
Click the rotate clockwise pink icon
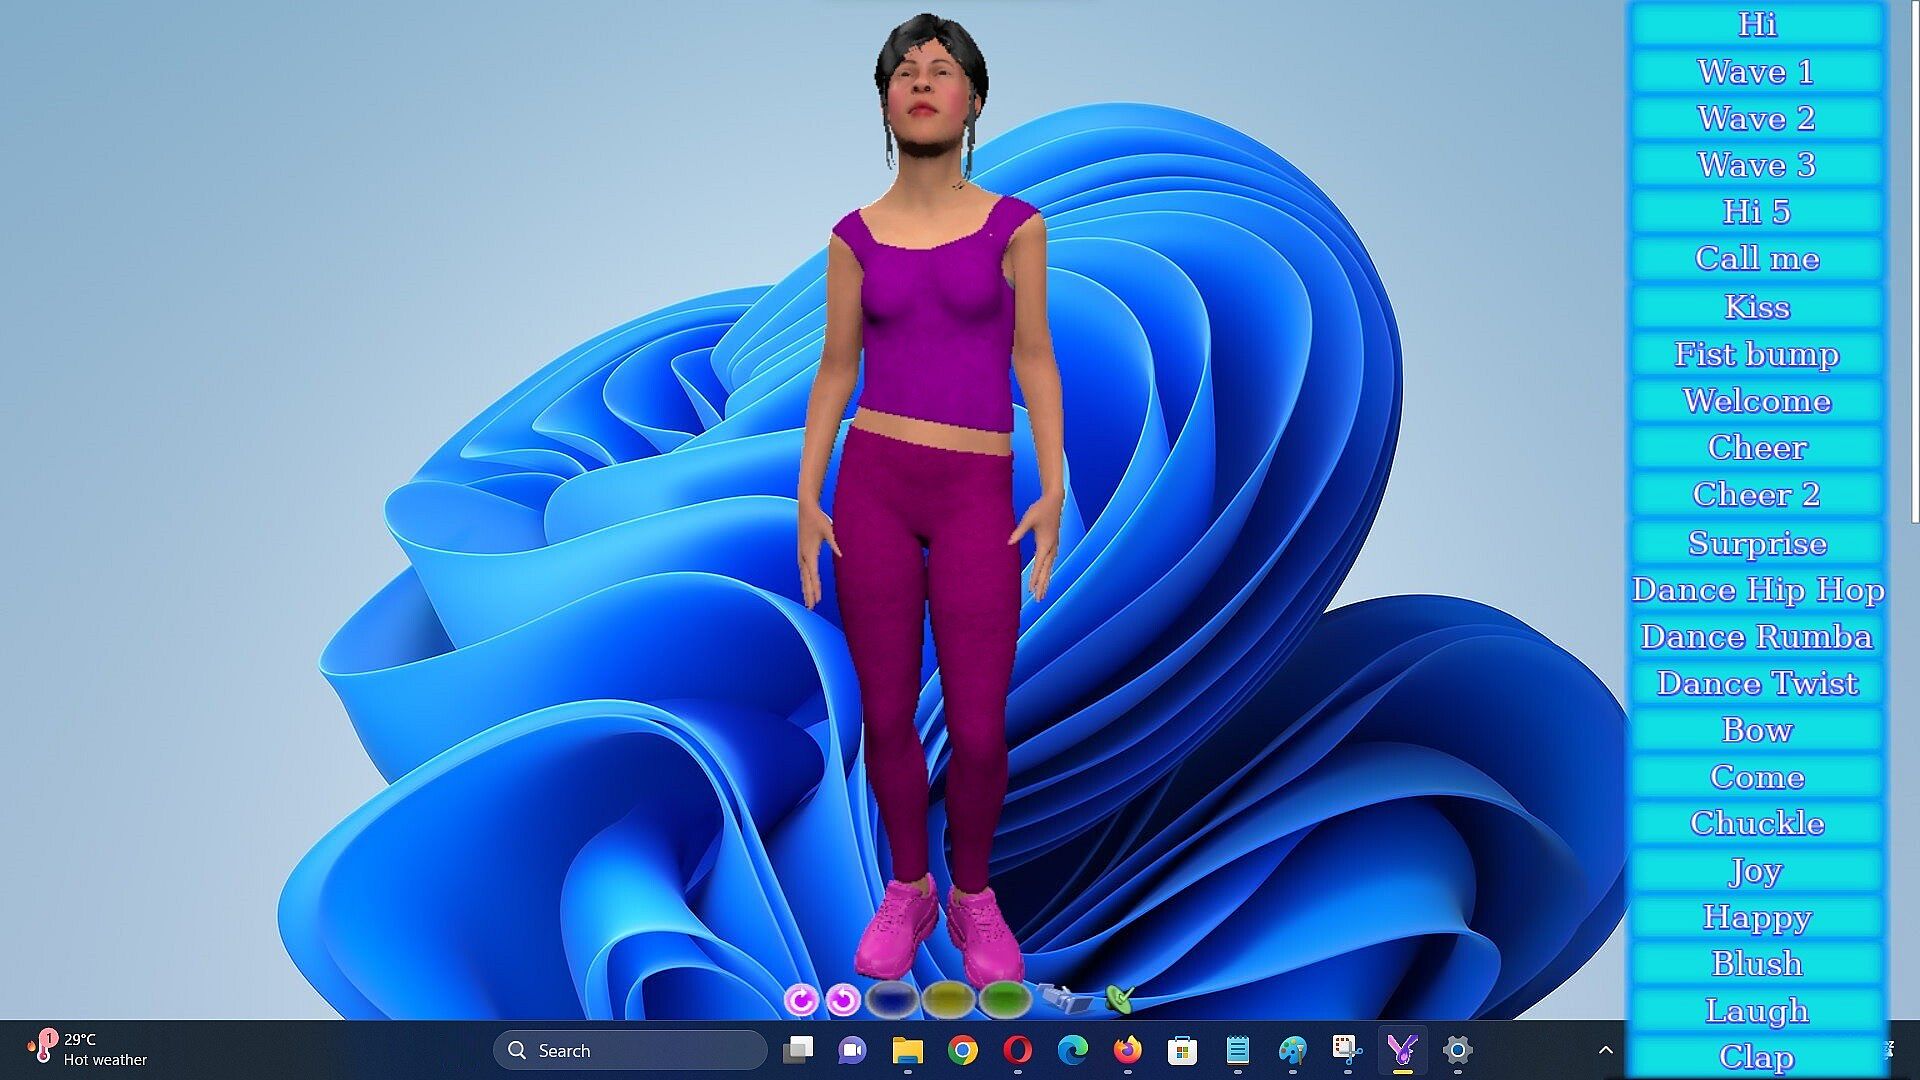click(800, 999)
